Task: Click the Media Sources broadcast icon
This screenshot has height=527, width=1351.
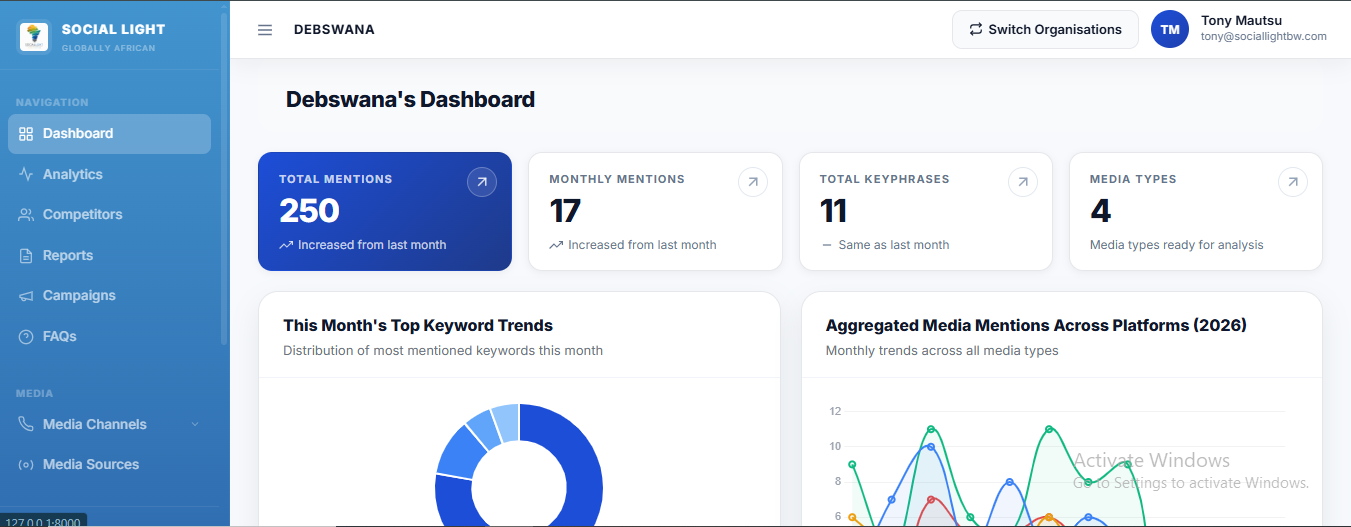Action: [26, 465]
